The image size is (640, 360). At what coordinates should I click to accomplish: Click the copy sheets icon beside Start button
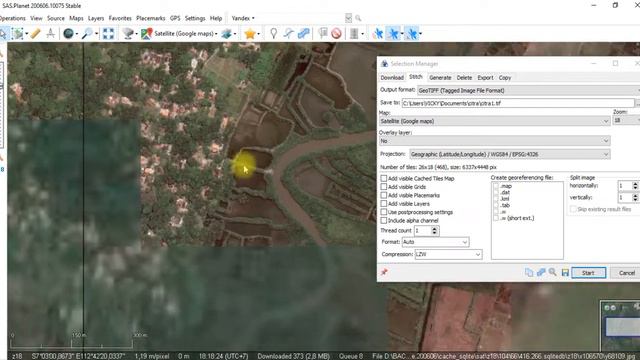tap(529, 272)
